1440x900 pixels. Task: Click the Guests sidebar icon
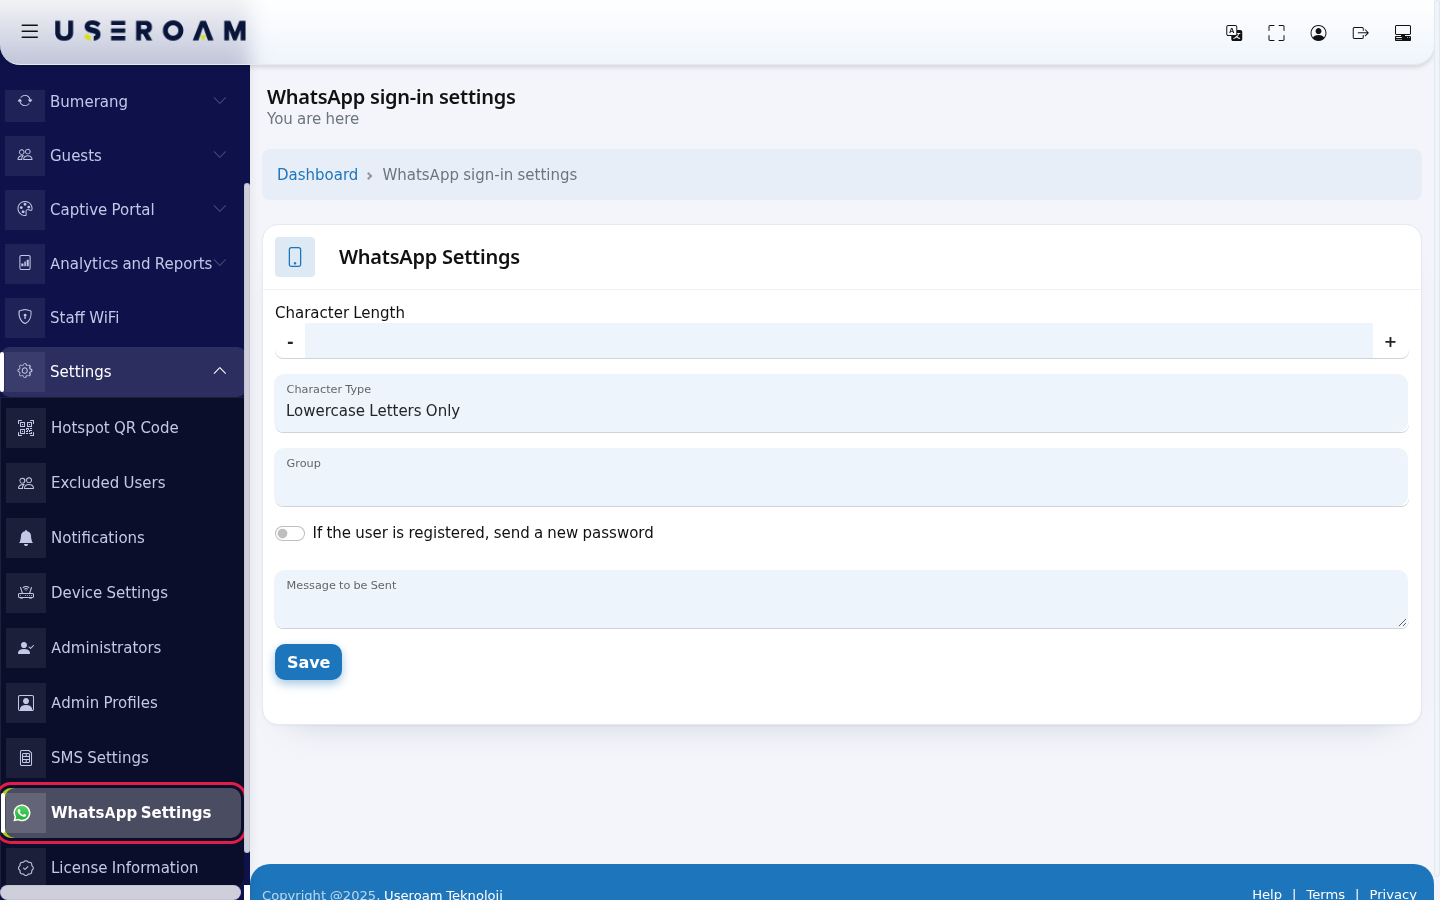pyautogui.click(x=25, y=155)
